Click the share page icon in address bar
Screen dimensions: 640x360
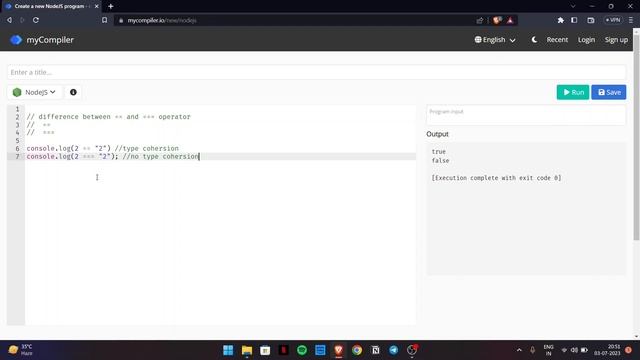[480, 20]
